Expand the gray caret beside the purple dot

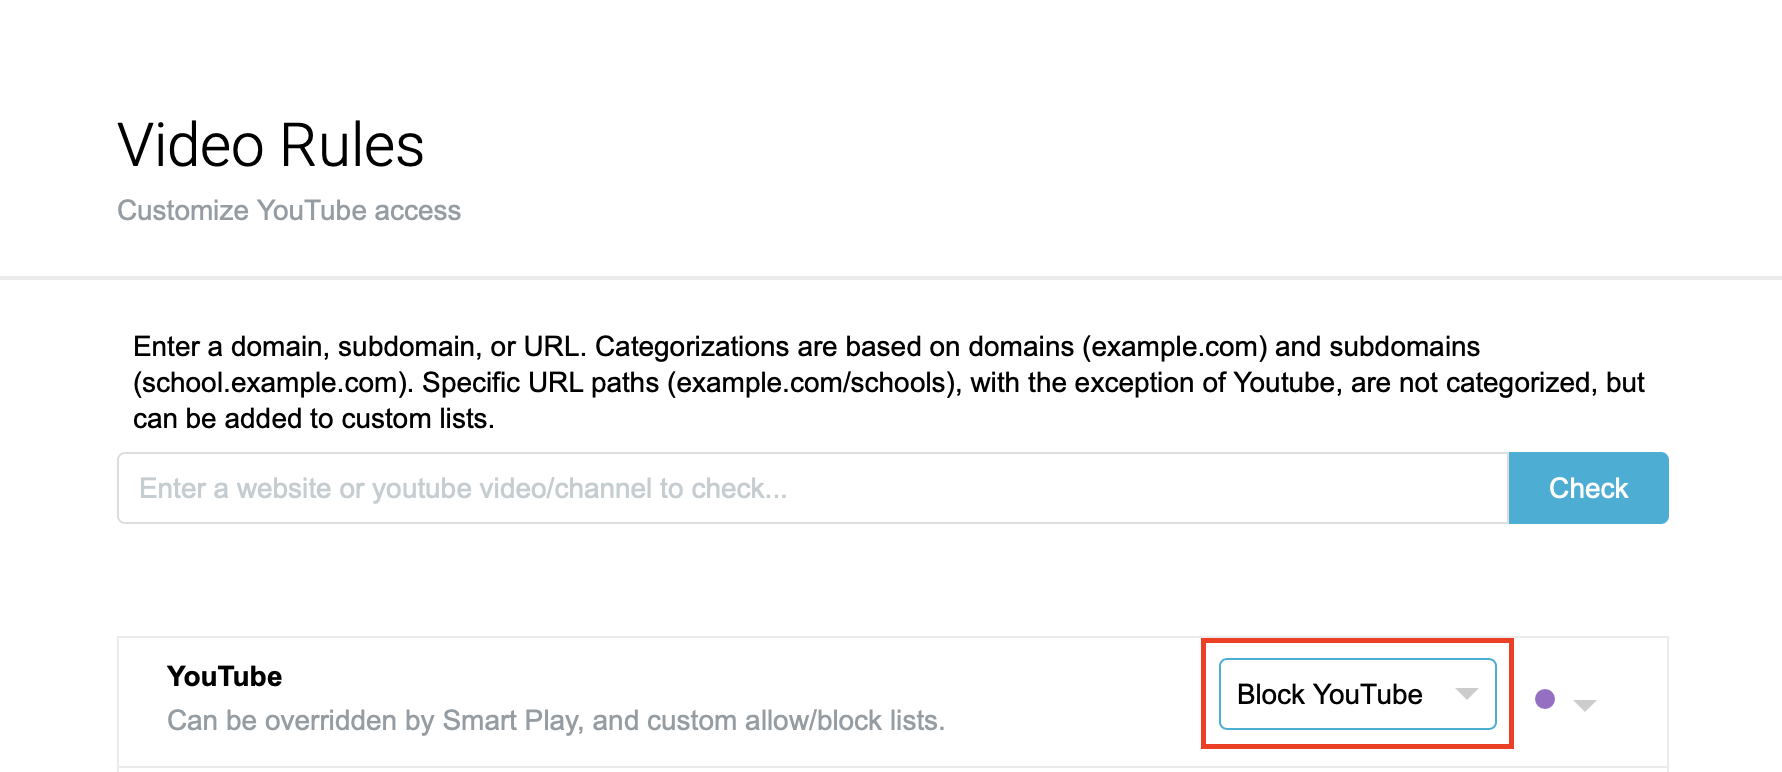1585,705
